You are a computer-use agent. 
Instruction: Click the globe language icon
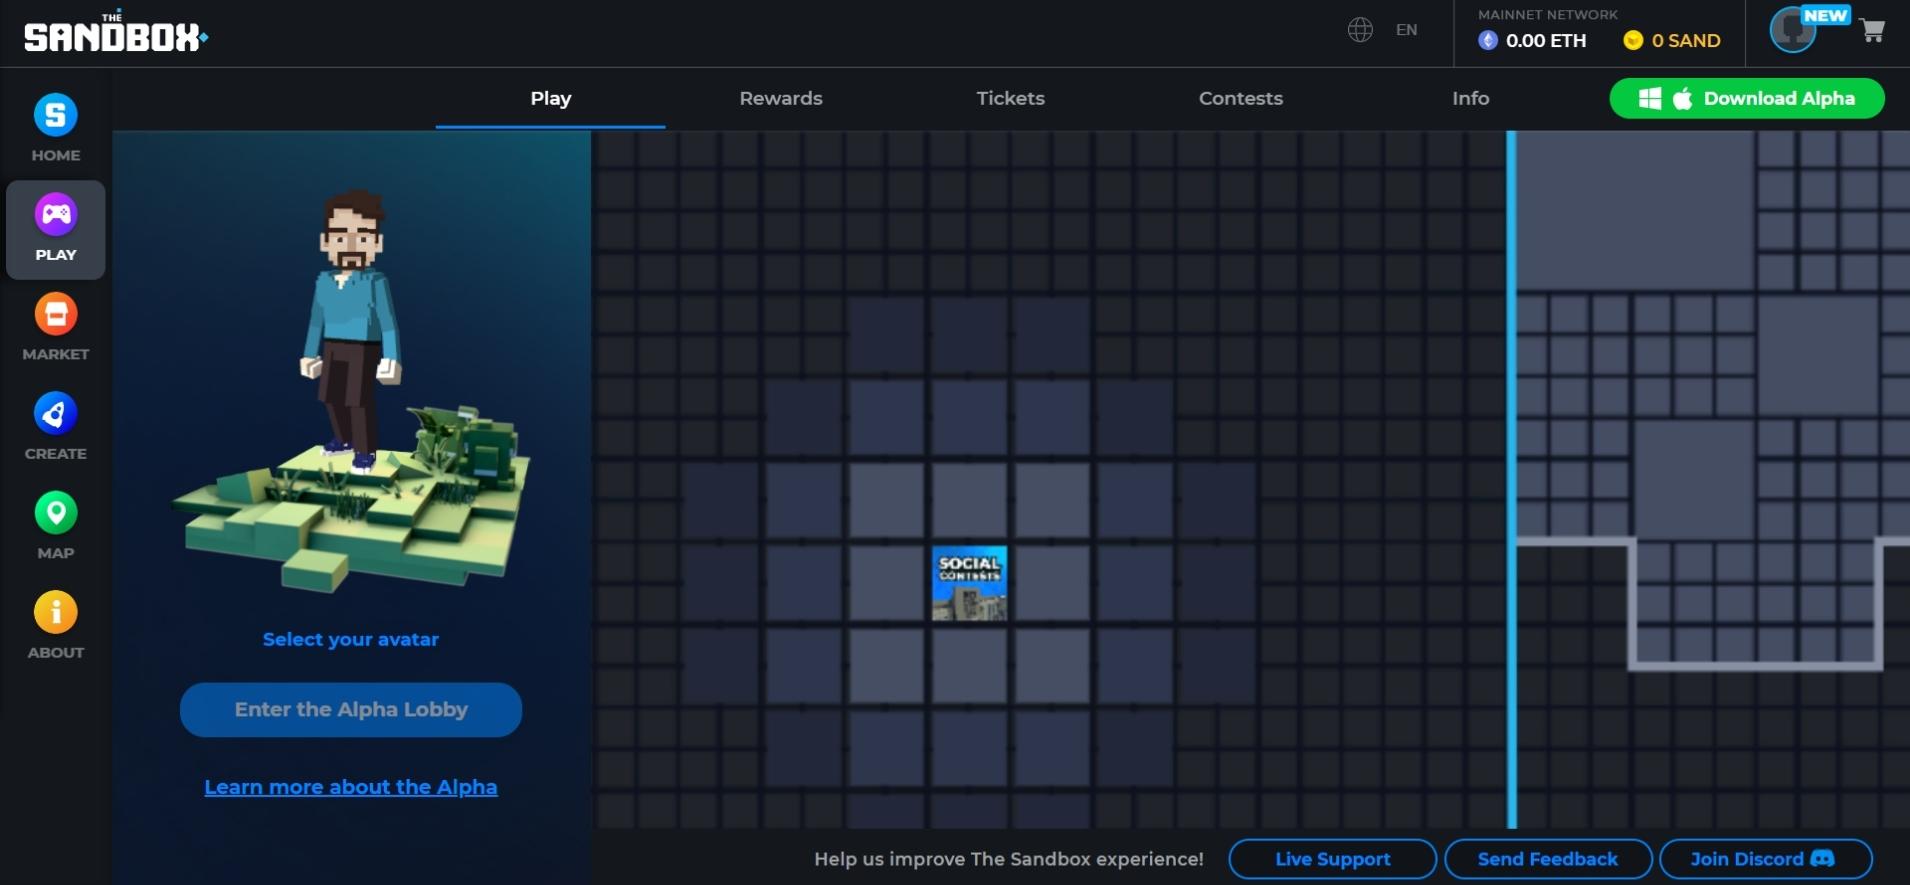[1360, 30]
